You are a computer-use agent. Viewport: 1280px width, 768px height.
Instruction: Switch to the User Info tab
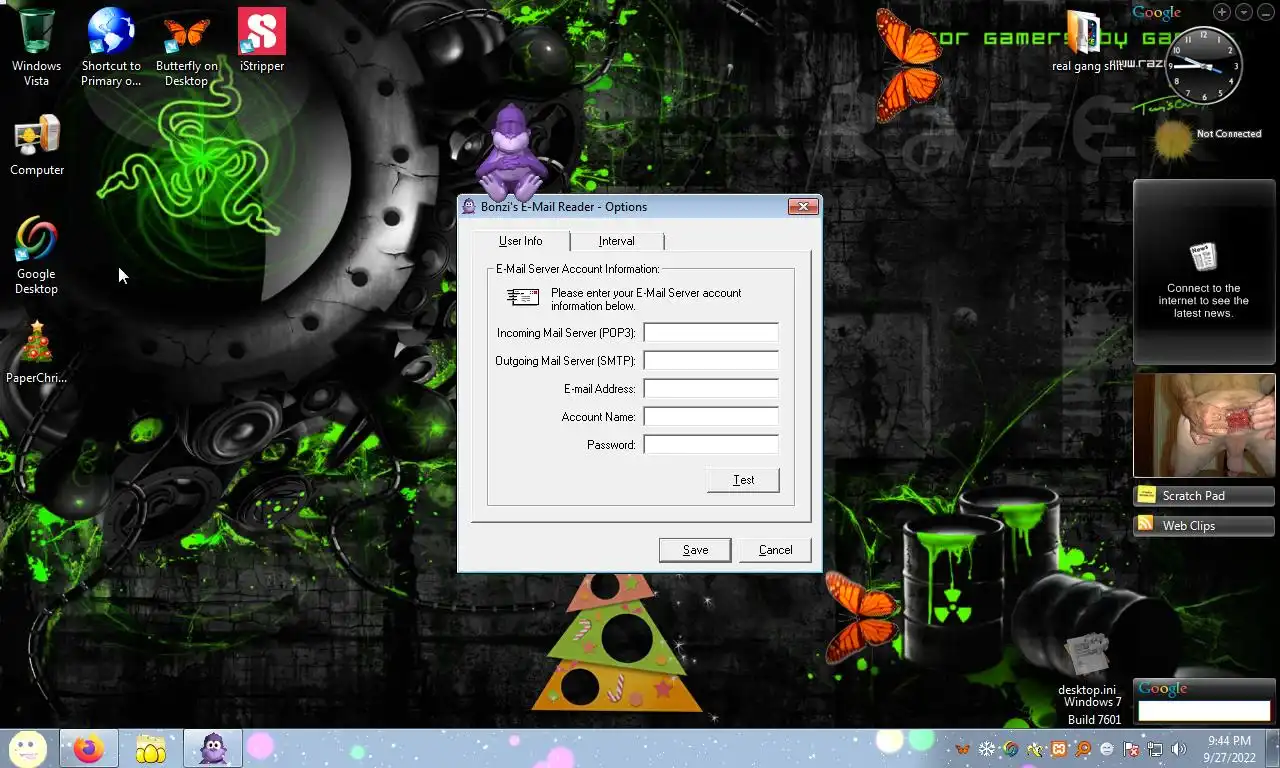[x=520, y=241]
